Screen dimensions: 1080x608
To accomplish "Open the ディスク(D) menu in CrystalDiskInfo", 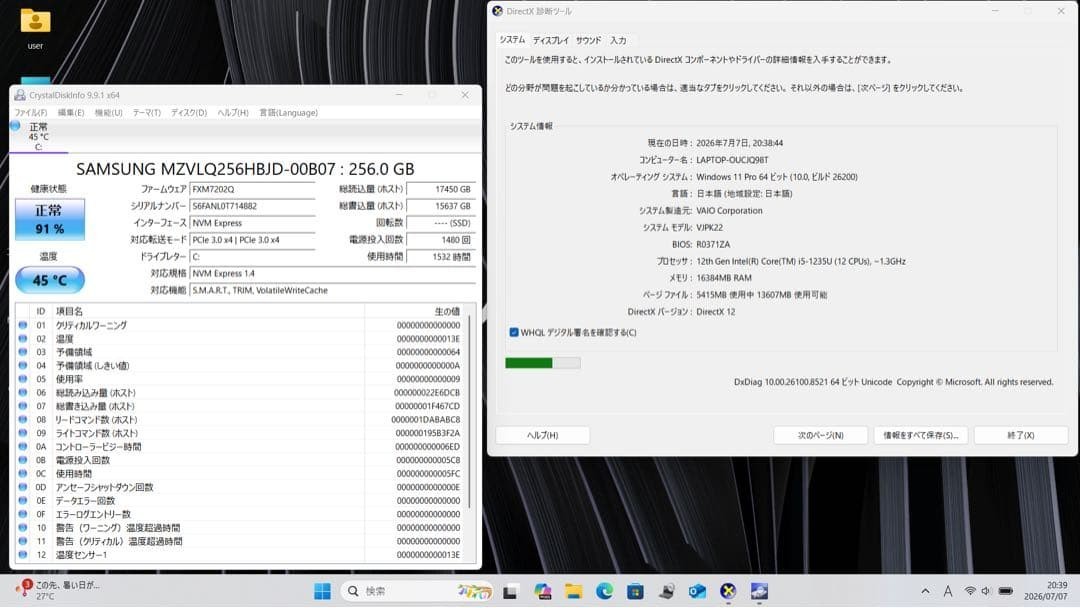I will [x=189, y=112].
